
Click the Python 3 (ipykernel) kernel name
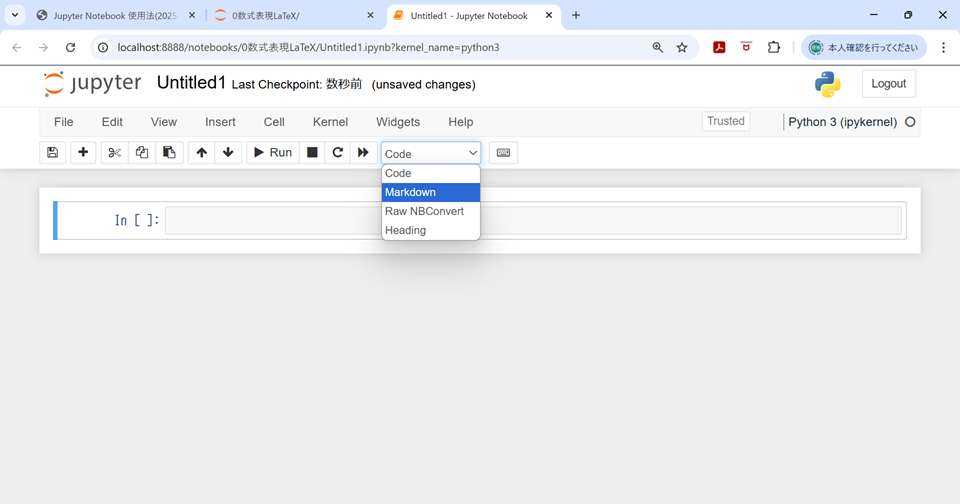pyautogui.click(x=842, y=122)
